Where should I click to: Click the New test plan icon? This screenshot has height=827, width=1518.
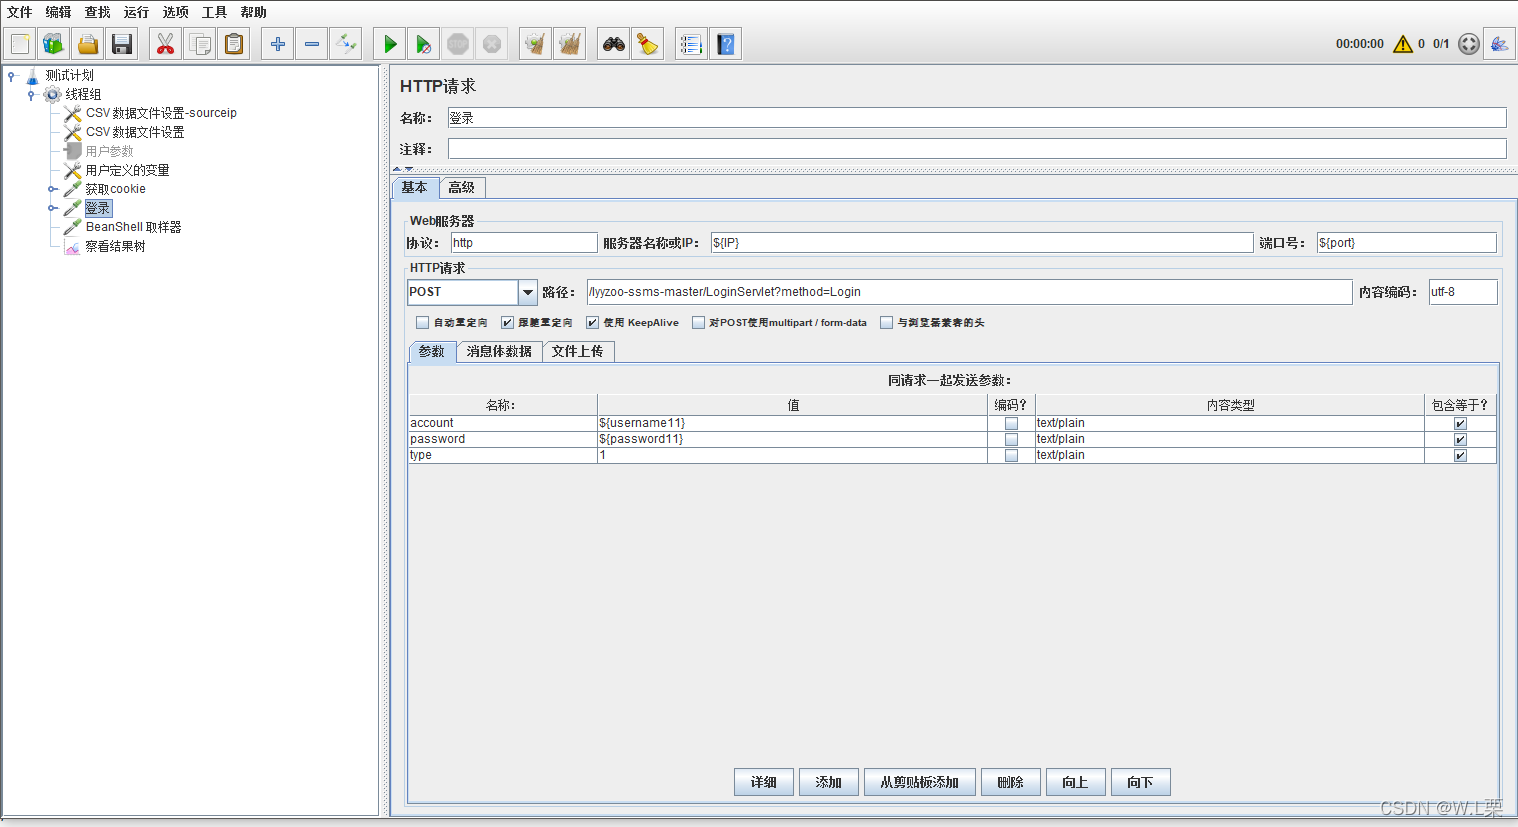20,44
